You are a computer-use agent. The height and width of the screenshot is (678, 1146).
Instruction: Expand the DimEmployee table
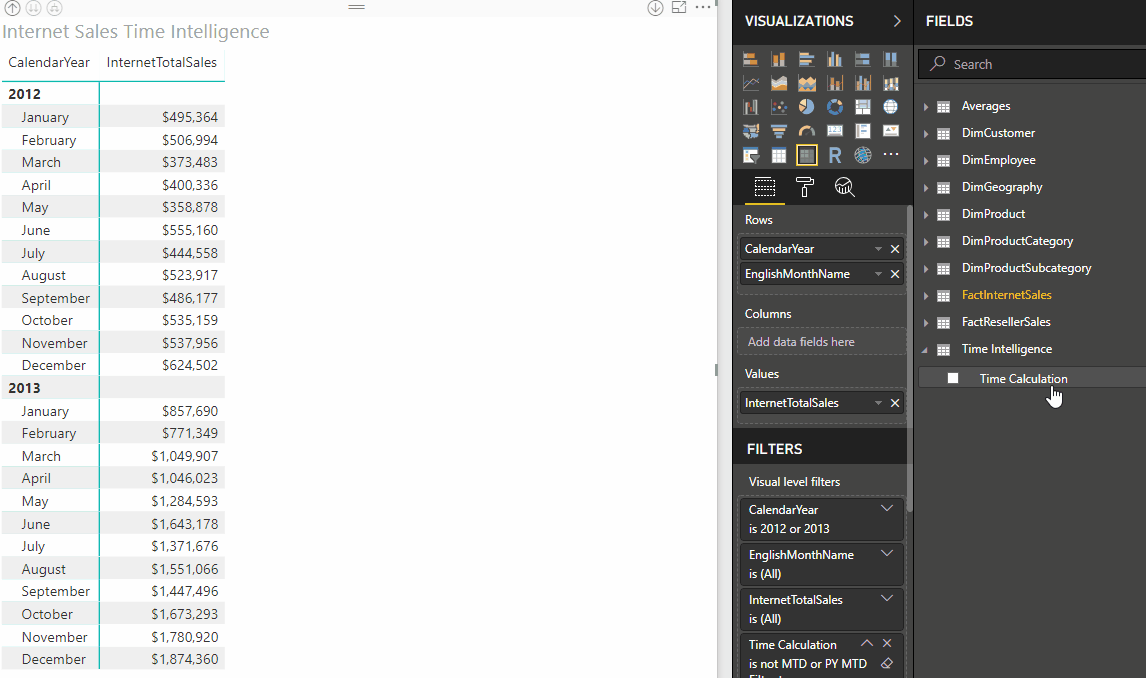pos(926,161)
